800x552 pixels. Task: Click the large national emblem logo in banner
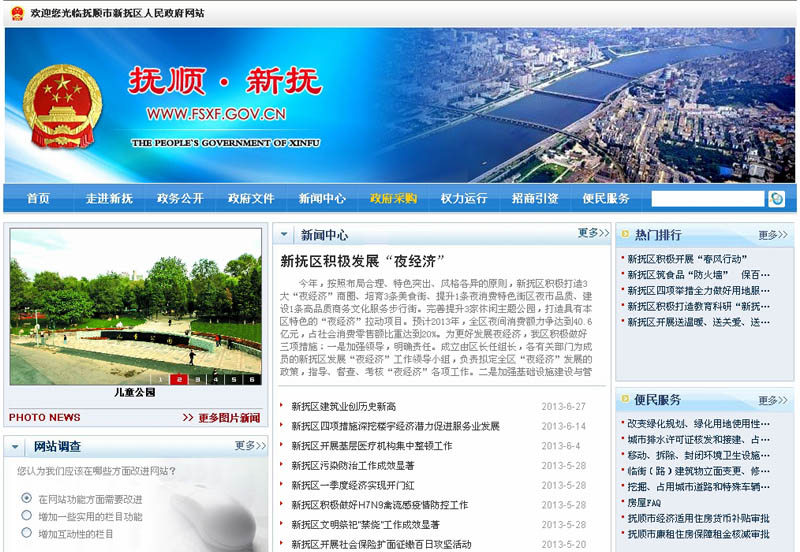click(61, 105)
